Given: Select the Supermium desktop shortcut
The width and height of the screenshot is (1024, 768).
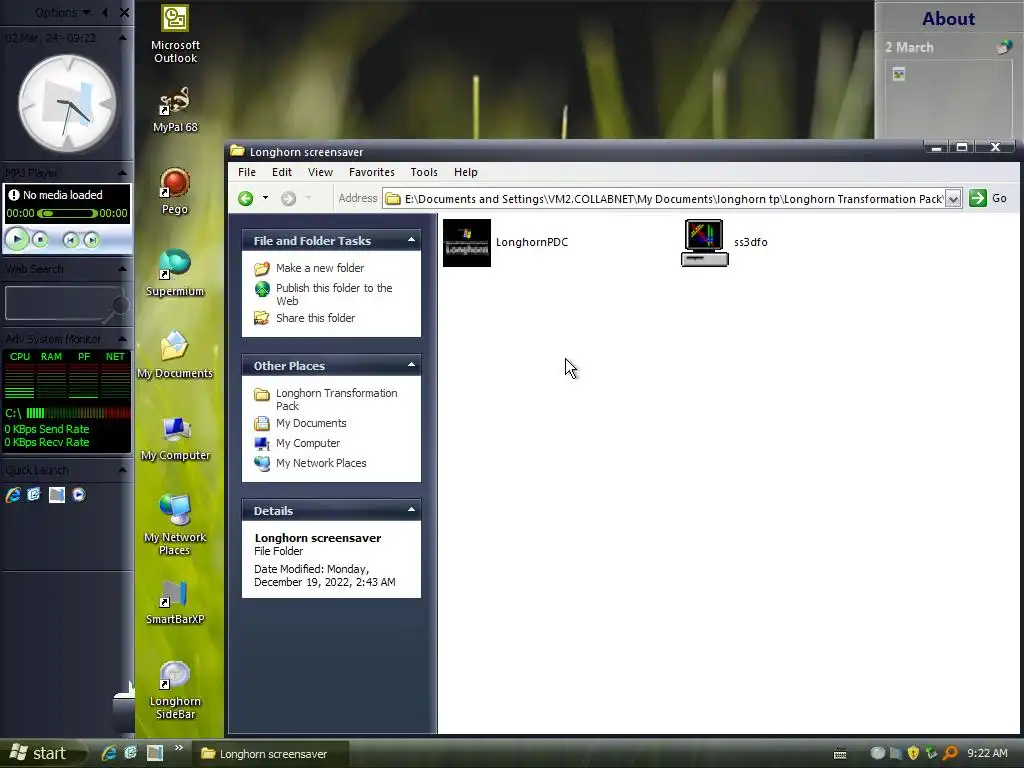Looking at the screenshot, I should pos(175,274).
